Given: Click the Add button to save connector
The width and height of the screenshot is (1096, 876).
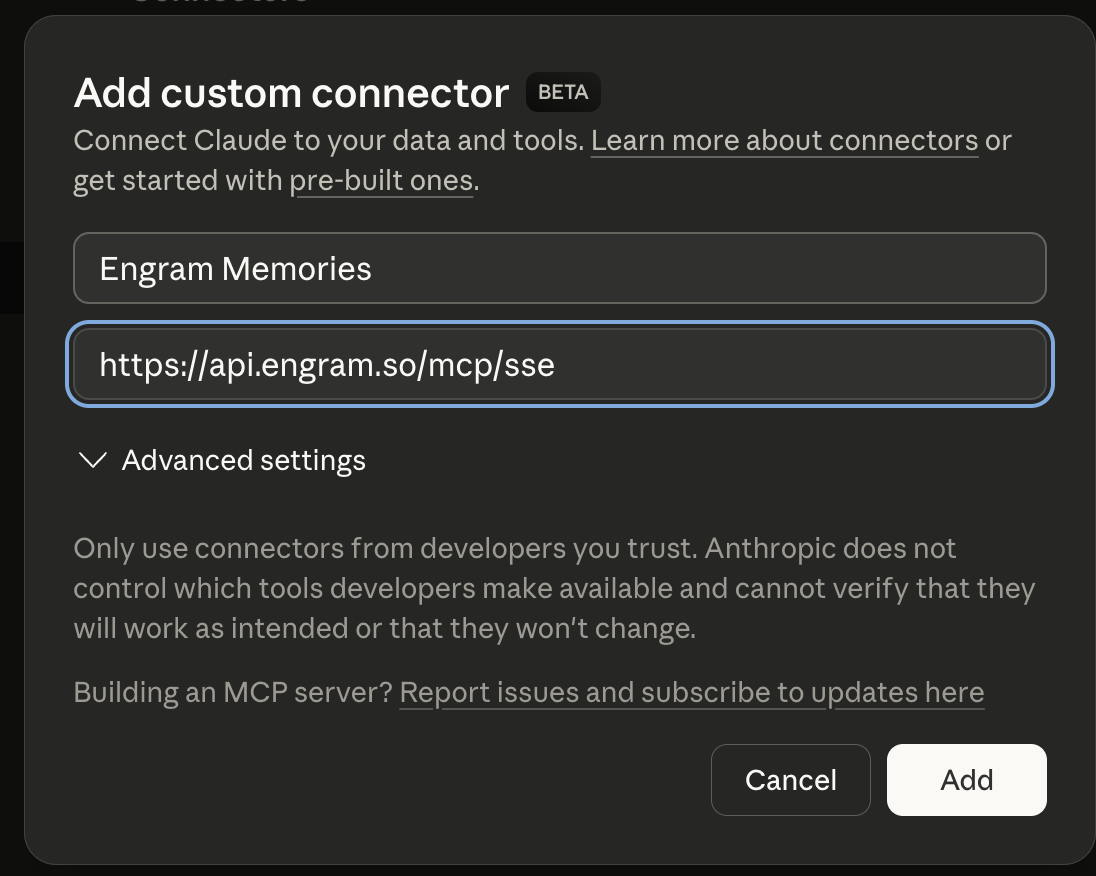Looking at the screenshot, I should (965, 780).
